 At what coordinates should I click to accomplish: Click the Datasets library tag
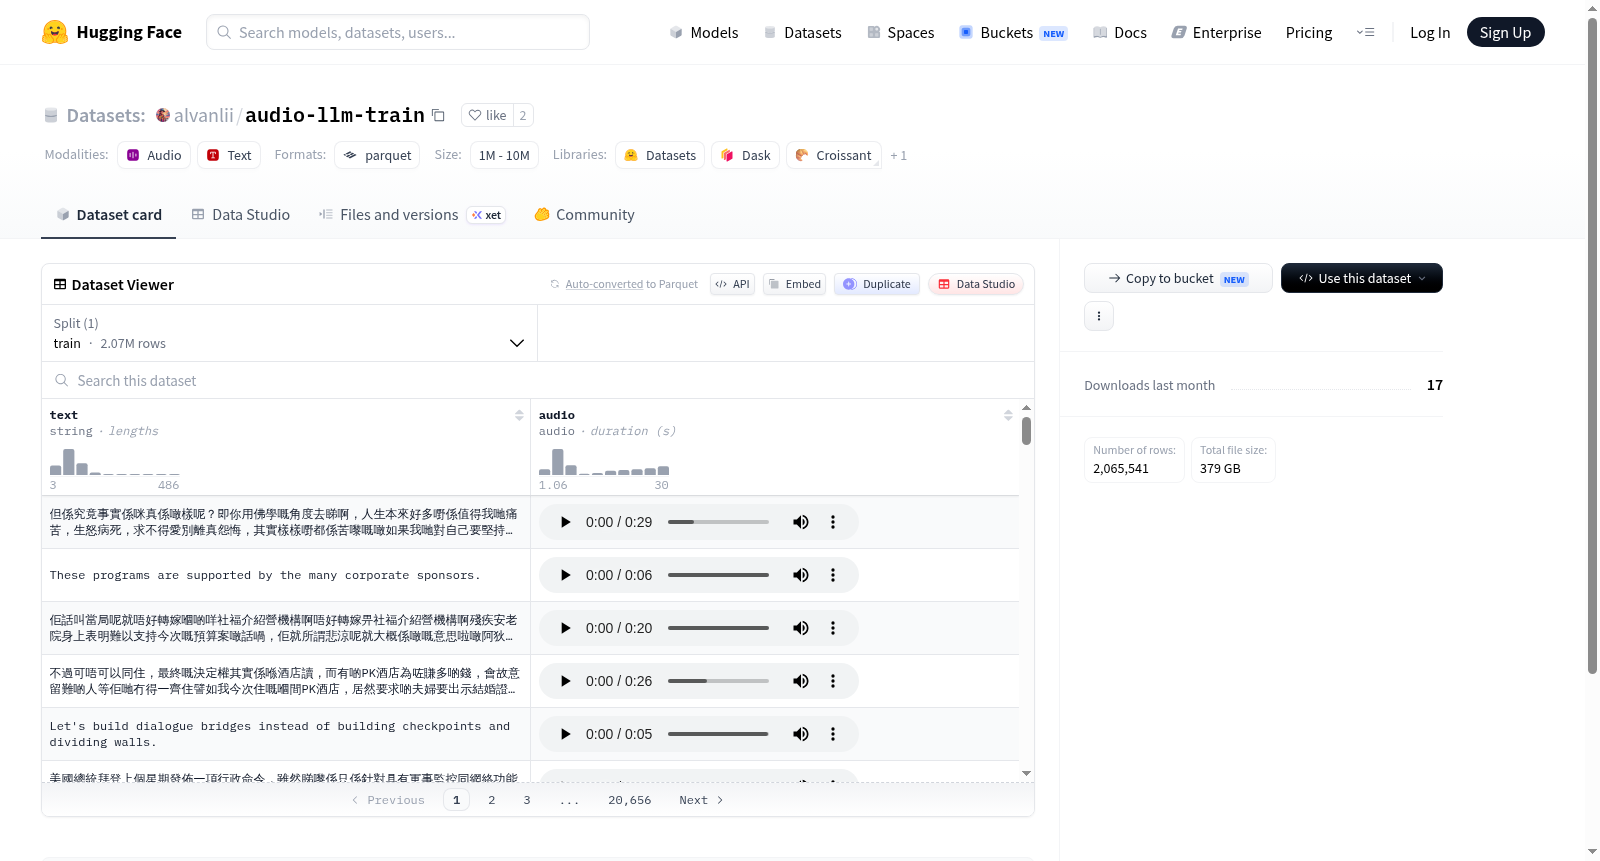(x=660, y=155)
